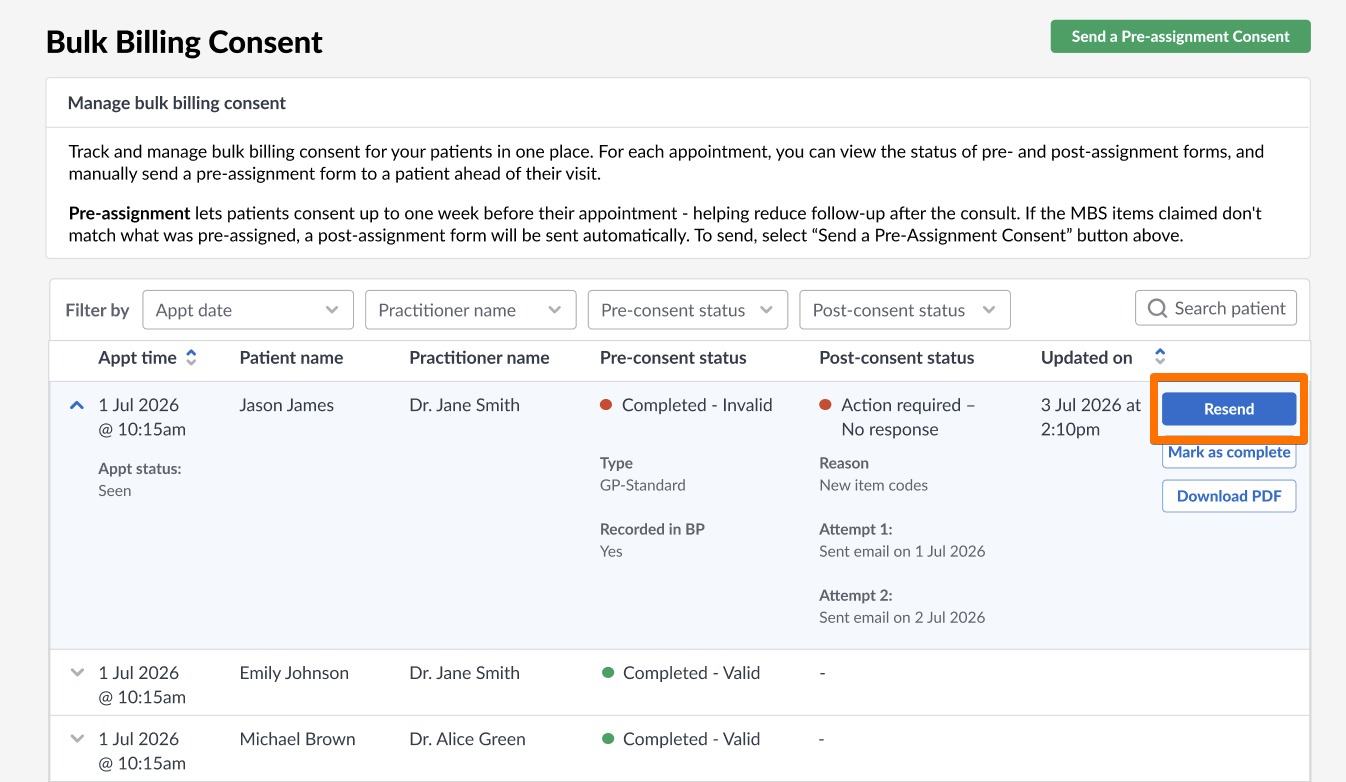Expand Michael Brown row chevron
The image size is (1346, 782).
[x=77, y=739]
